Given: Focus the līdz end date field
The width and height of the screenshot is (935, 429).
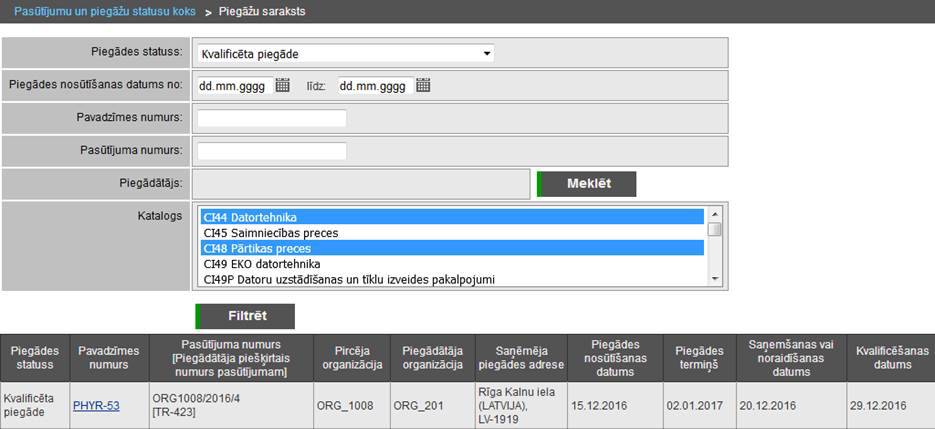Looking at the screenshot, I should coord(374,86).
